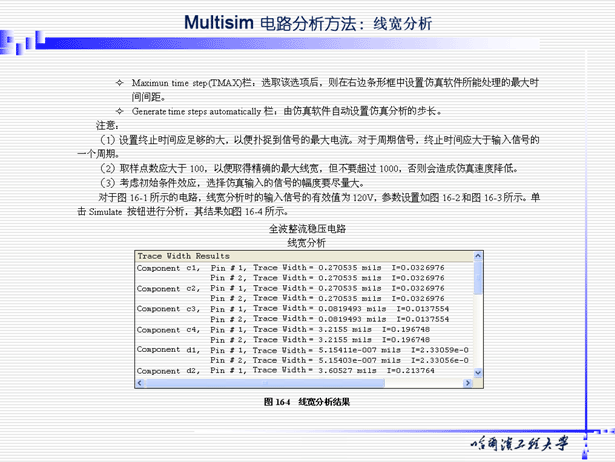Click note (2) about sample points over 100
This screenshot has width=615, height=462.
(x=309, y=169)
